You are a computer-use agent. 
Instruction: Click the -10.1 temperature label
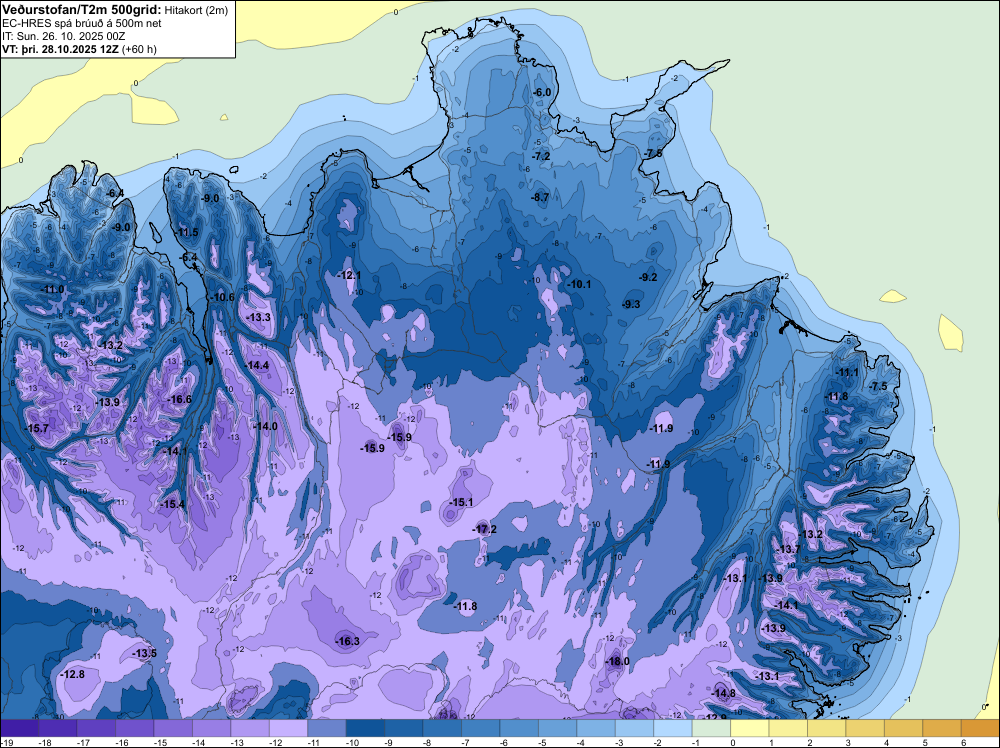coord(578,284)
